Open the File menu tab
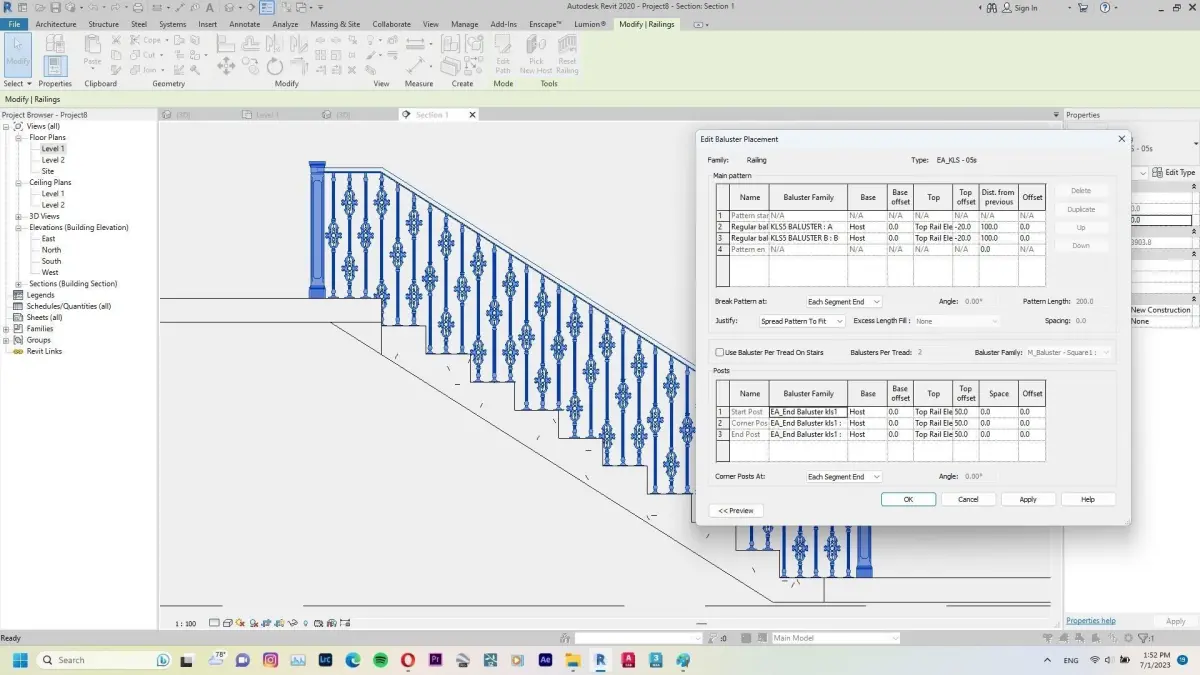Image resolution: width=1200 pixels, height=675 pixels. pos(14,24)
